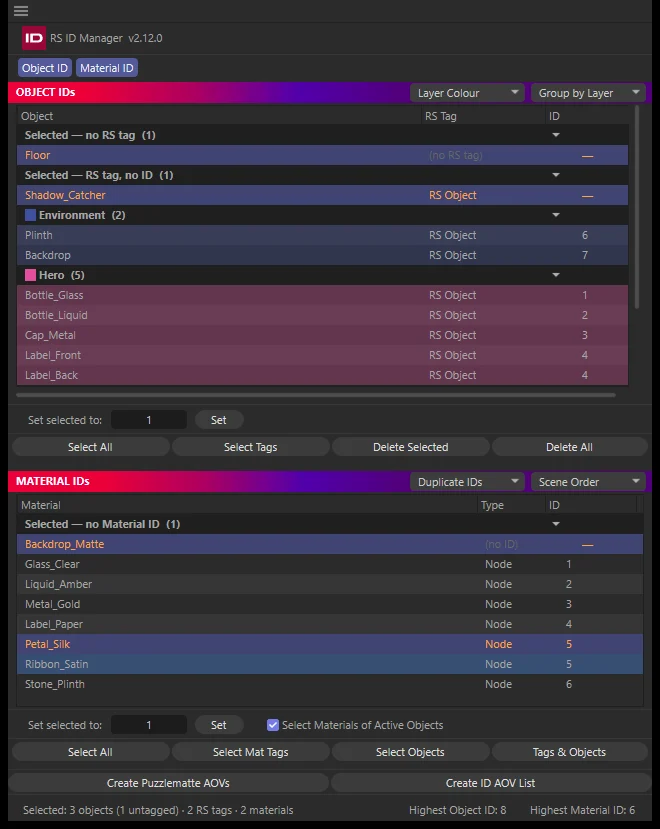This screenshot has width=660, height=829.
Task: Click the Delete Selected button
Action: (411, 447)
